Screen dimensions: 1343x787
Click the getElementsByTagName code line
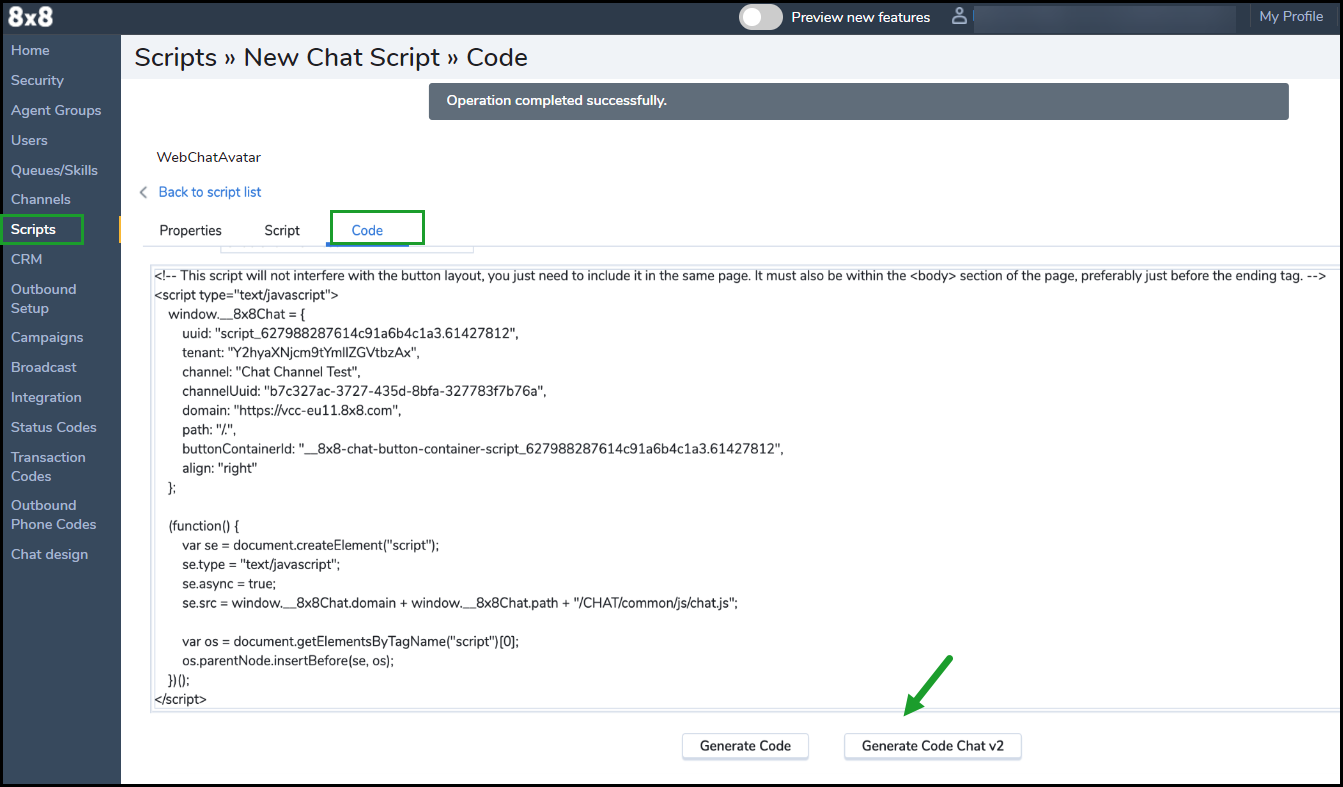(351, 641)
